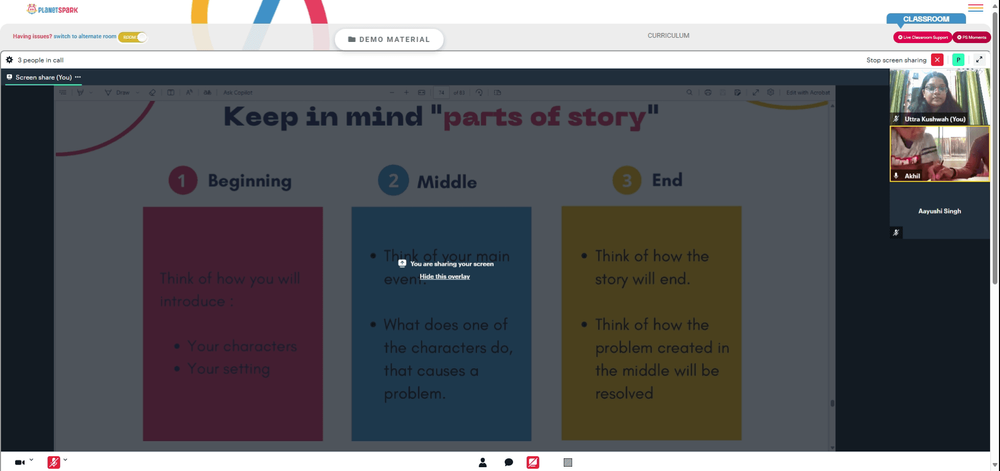This screenshot has height=471, width=1000.
Task: Open PDF viewer settings gear
Action: coord(770,92)
